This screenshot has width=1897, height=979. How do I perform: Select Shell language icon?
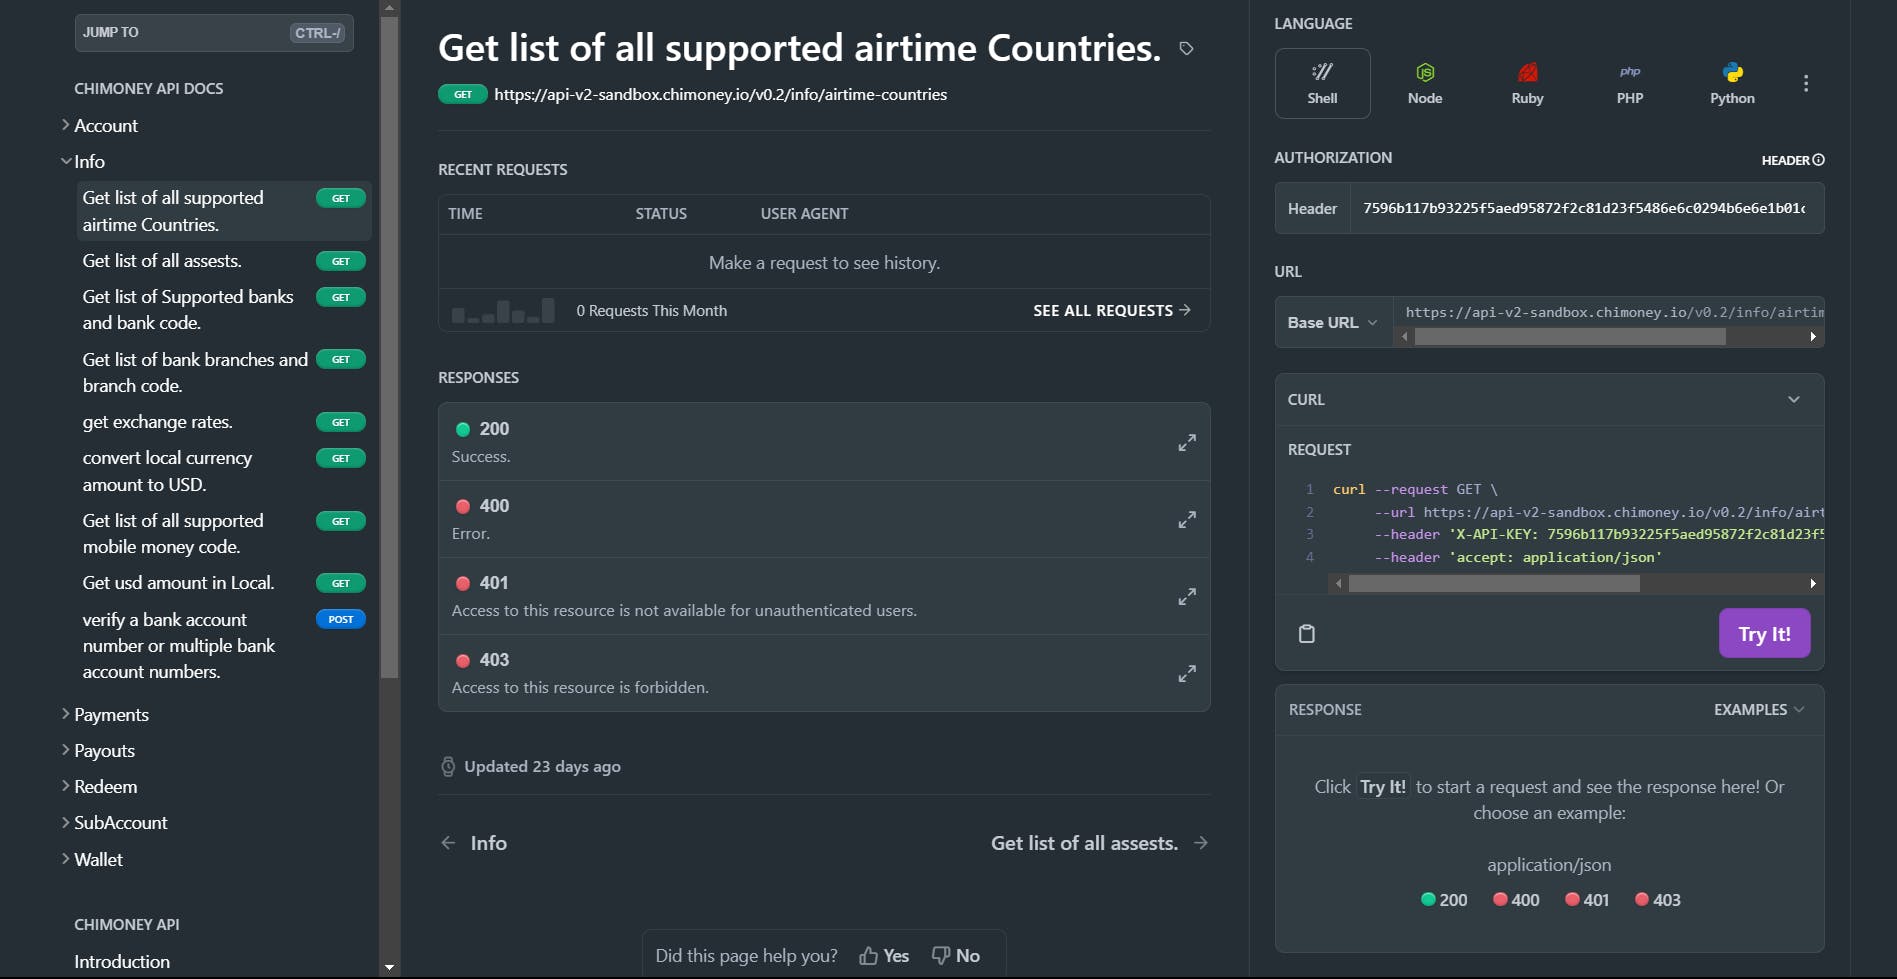(1322, 83)
